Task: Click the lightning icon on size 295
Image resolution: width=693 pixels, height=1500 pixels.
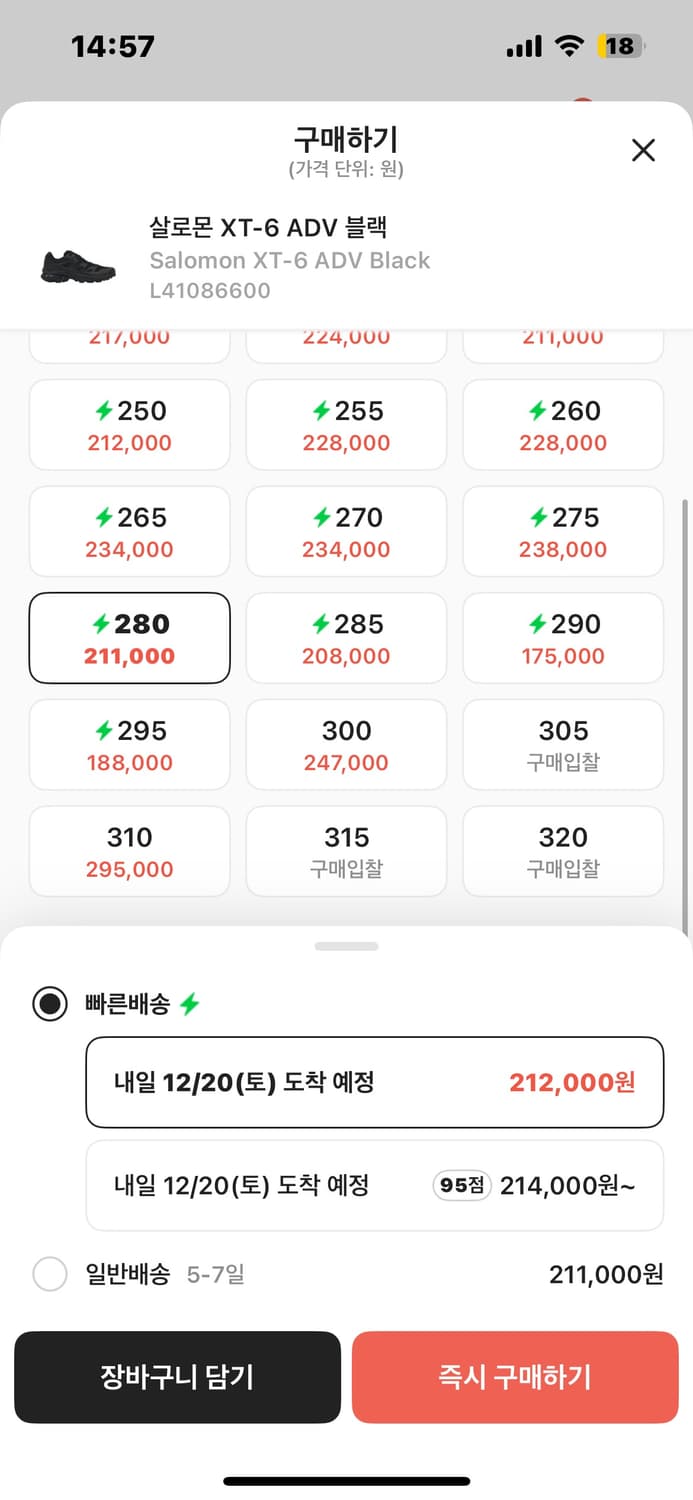Action: click(x=102, y=730)
